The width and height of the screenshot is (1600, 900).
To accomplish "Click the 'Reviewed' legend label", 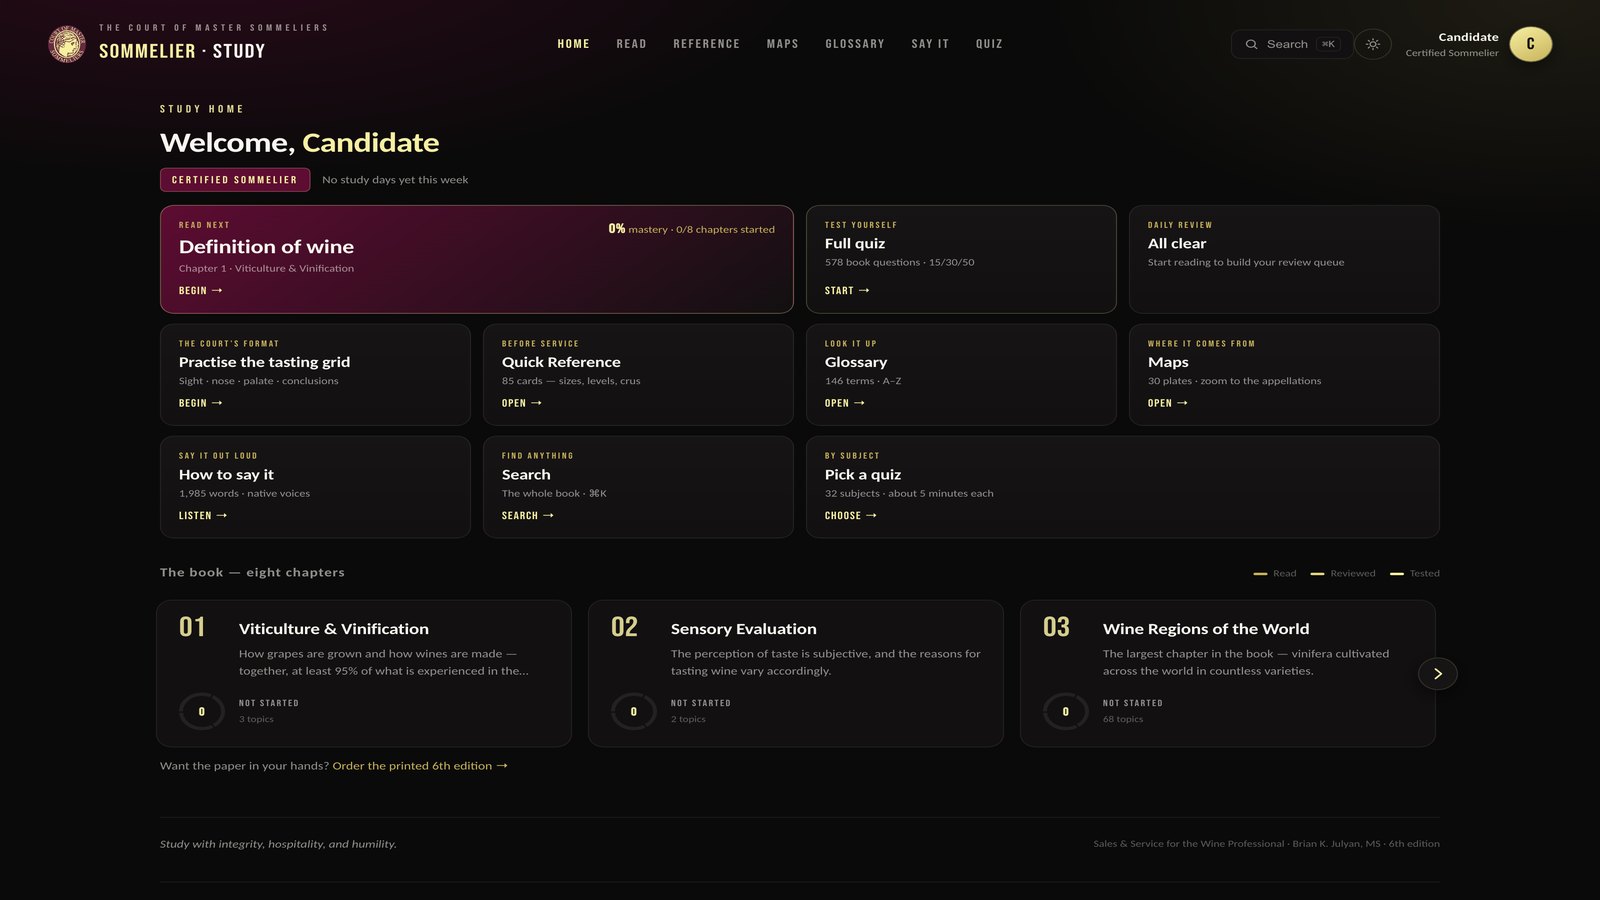I will point(1353,573).
